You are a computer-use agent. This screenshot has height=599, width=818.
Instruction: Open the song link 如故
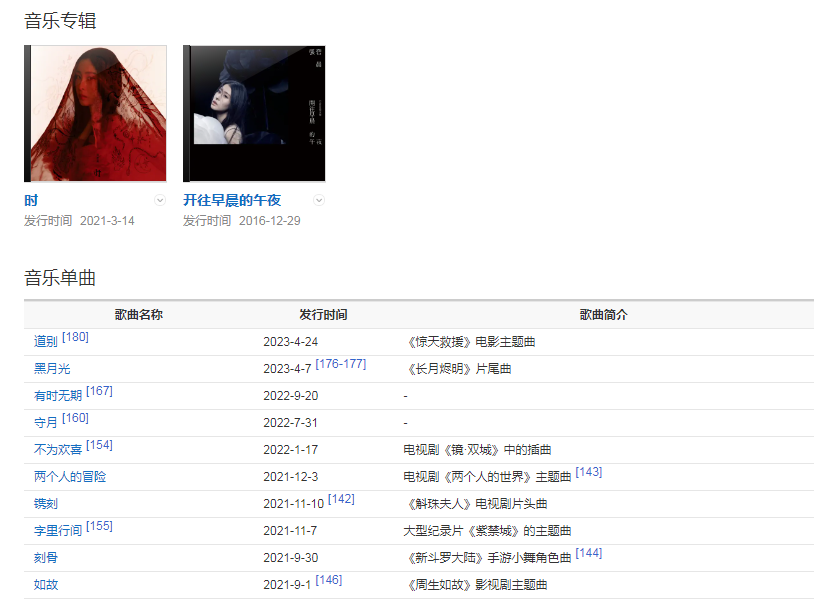pos(46,585)
